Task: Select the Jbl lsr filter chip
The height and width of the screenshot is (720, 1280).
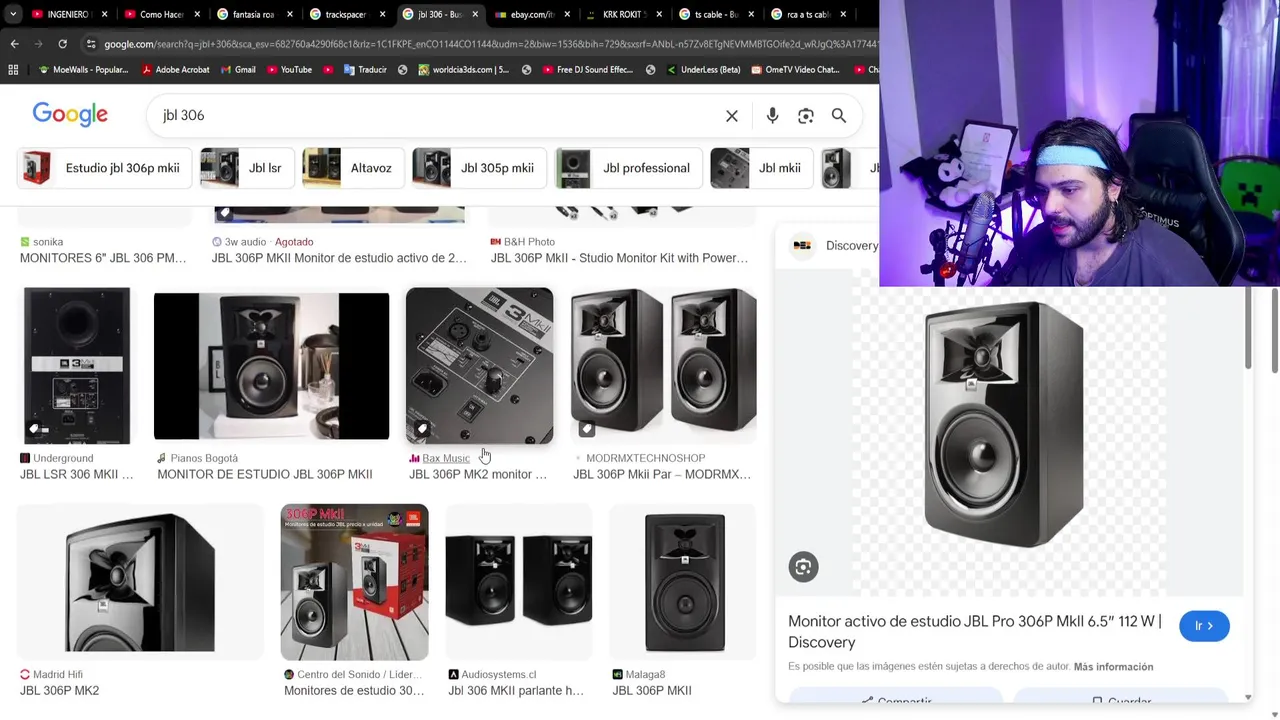Action: 245,168
